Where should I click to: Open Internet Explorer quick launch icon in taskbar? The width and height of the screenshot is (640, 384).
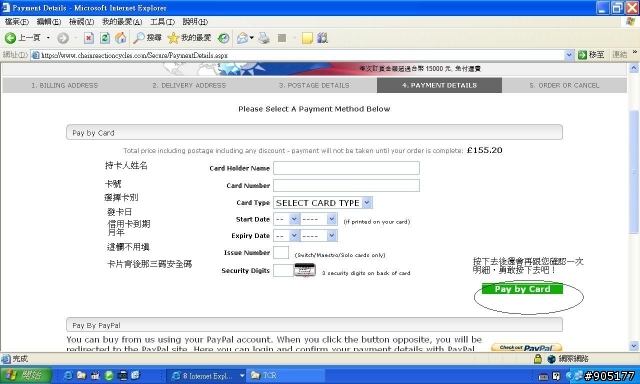(68, 375)
